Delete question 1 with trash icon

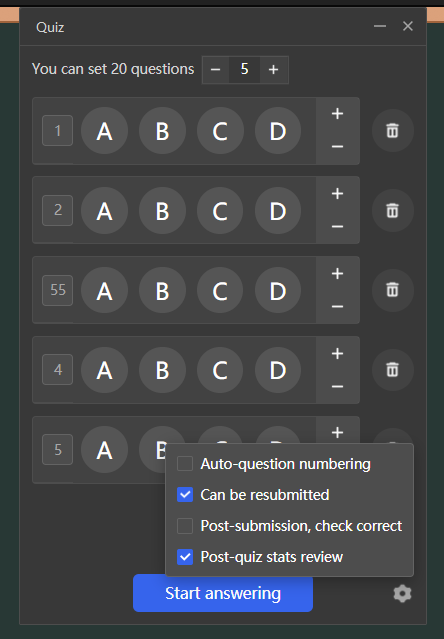pyautogui.click(x=393, y=131)
